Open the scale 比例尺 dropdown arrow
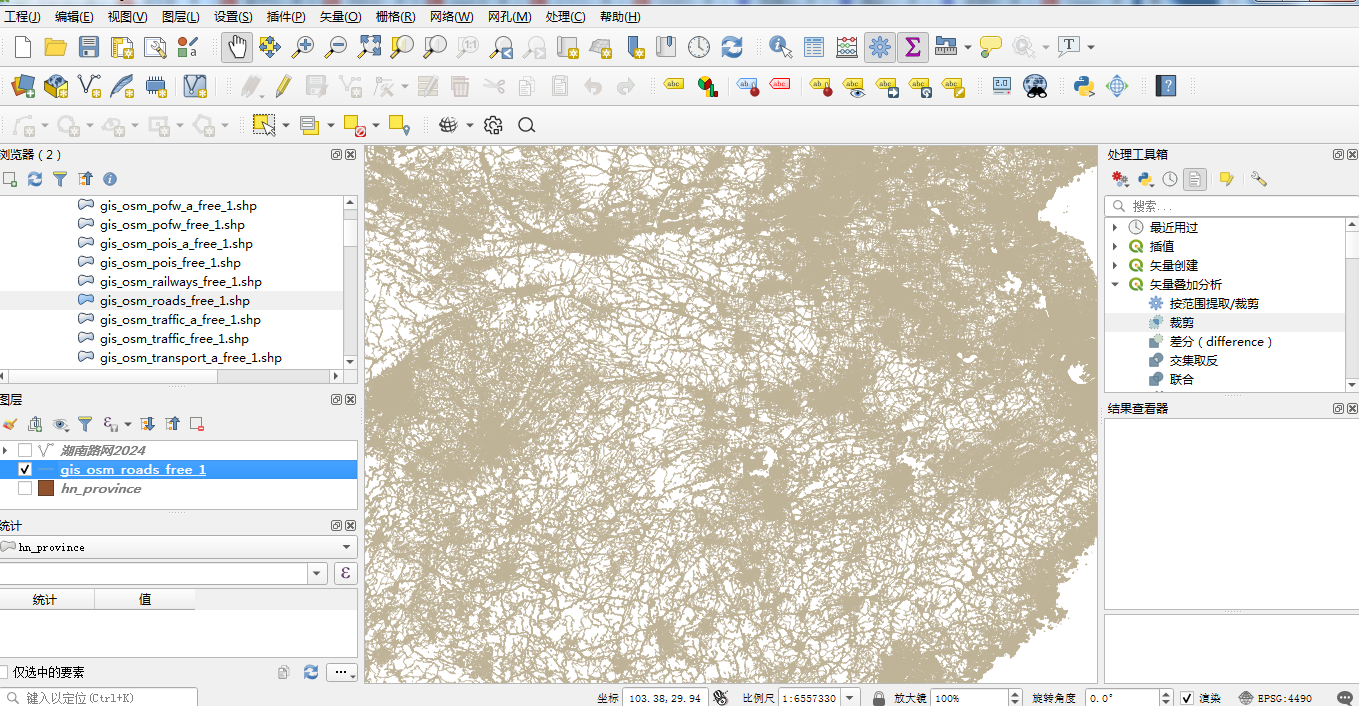 pos(850,698)
